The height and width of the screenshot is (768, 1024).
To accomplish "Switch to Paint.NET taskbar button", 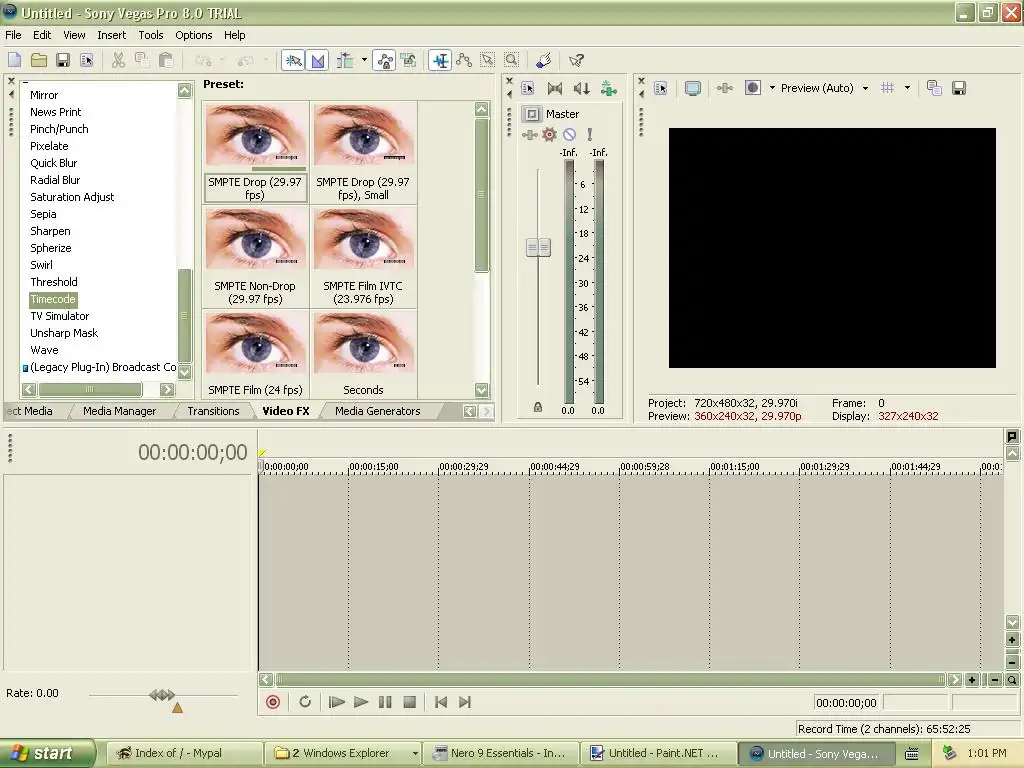I will pyautogui.click(x=658, y=754).
